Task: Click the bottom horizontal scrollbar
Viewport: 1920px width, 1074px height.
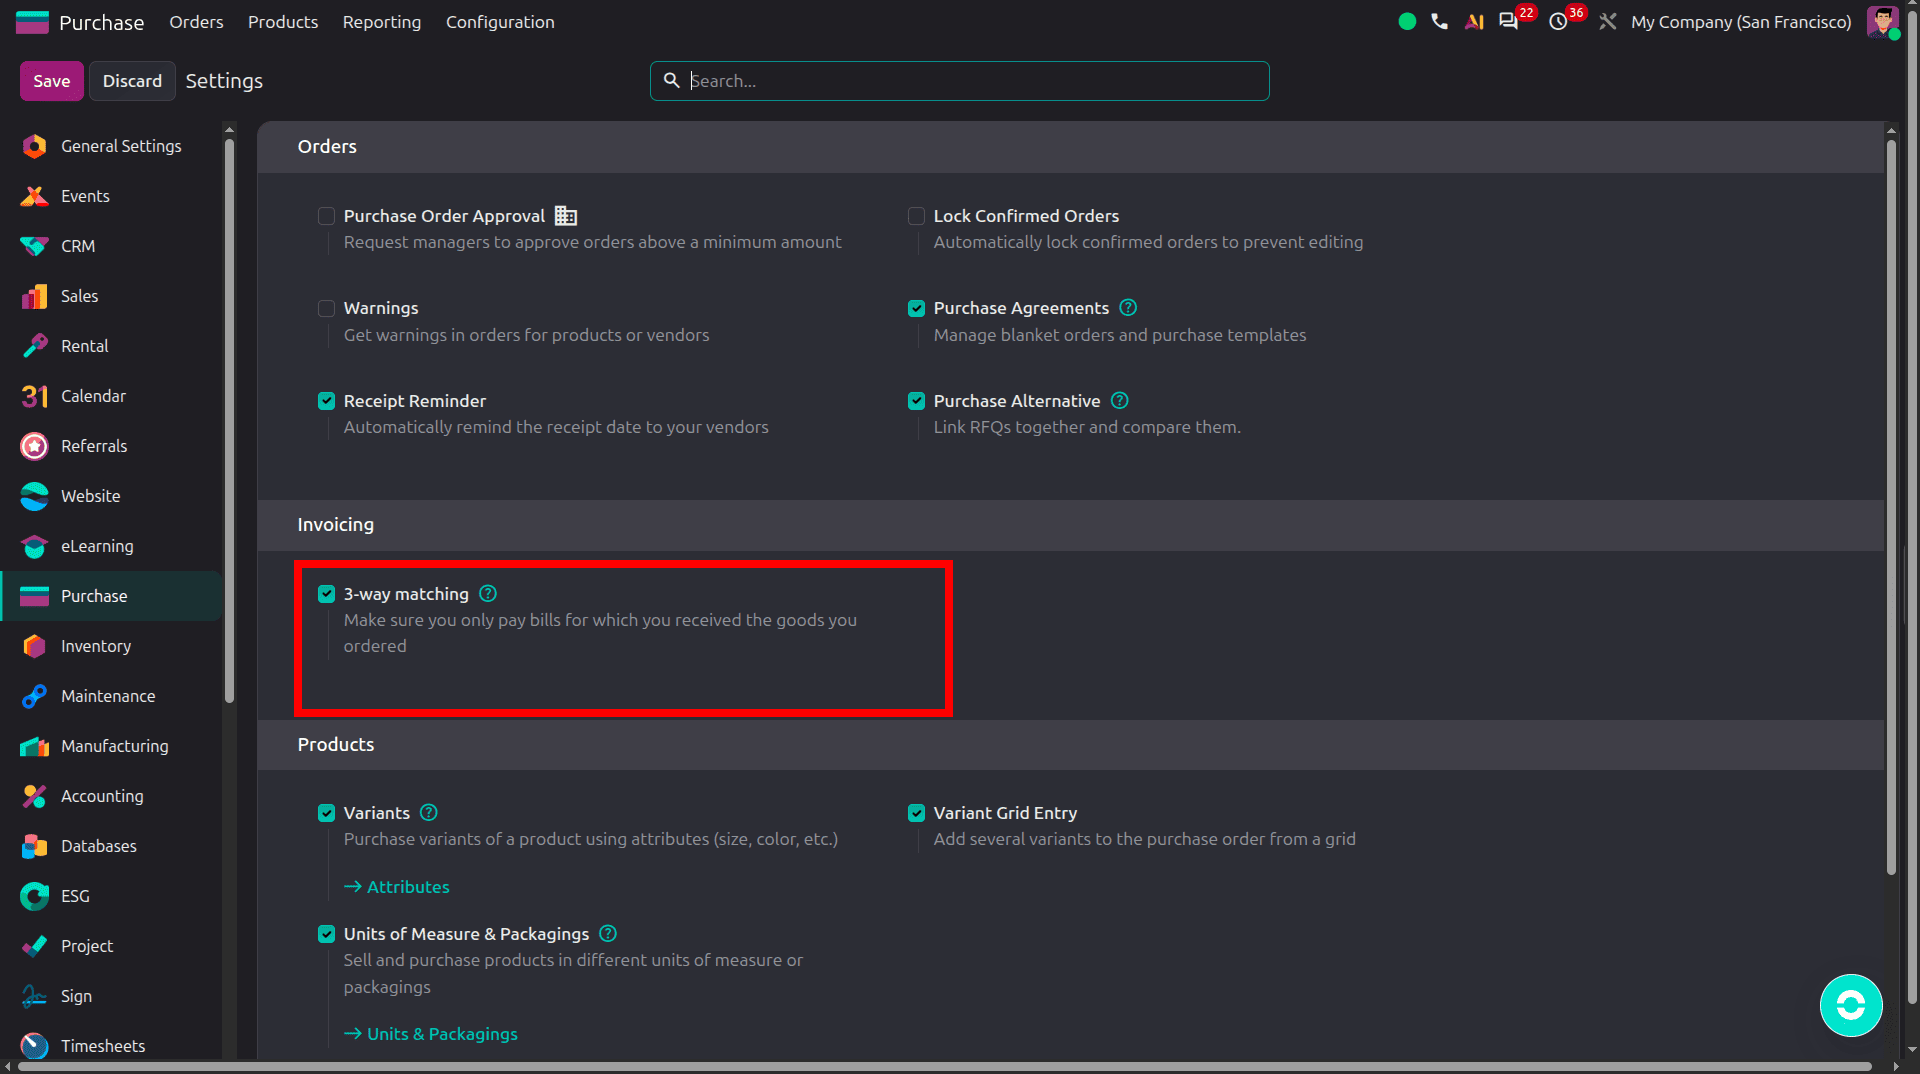Action: pos(945,1067)
